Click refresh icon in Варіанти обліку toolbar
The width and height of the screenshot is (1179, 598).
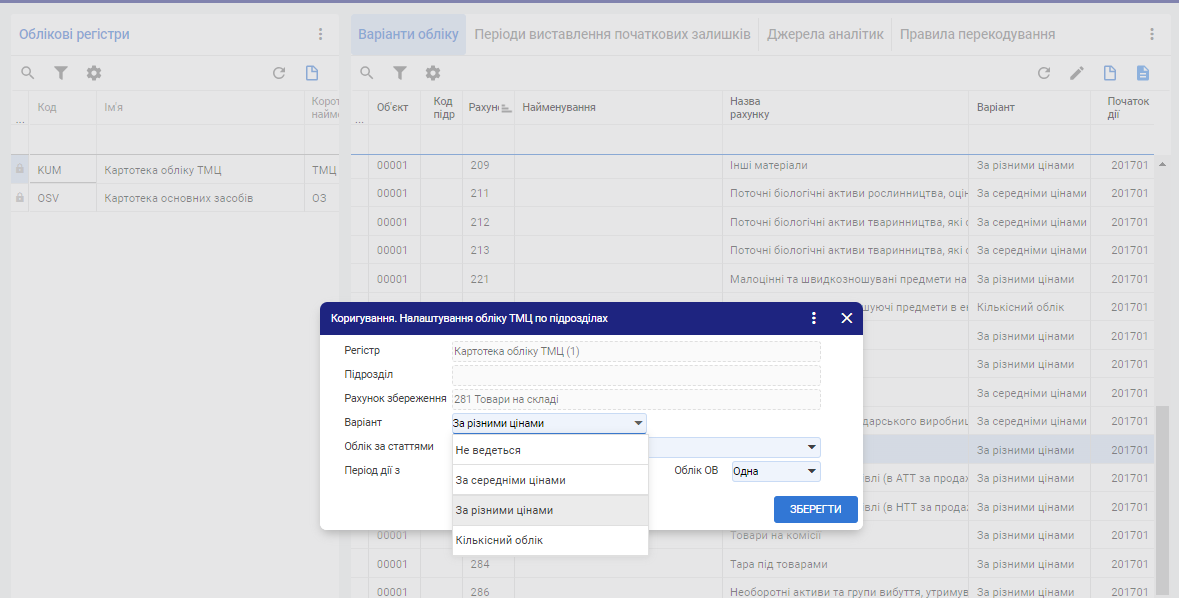click(1044, 73)
